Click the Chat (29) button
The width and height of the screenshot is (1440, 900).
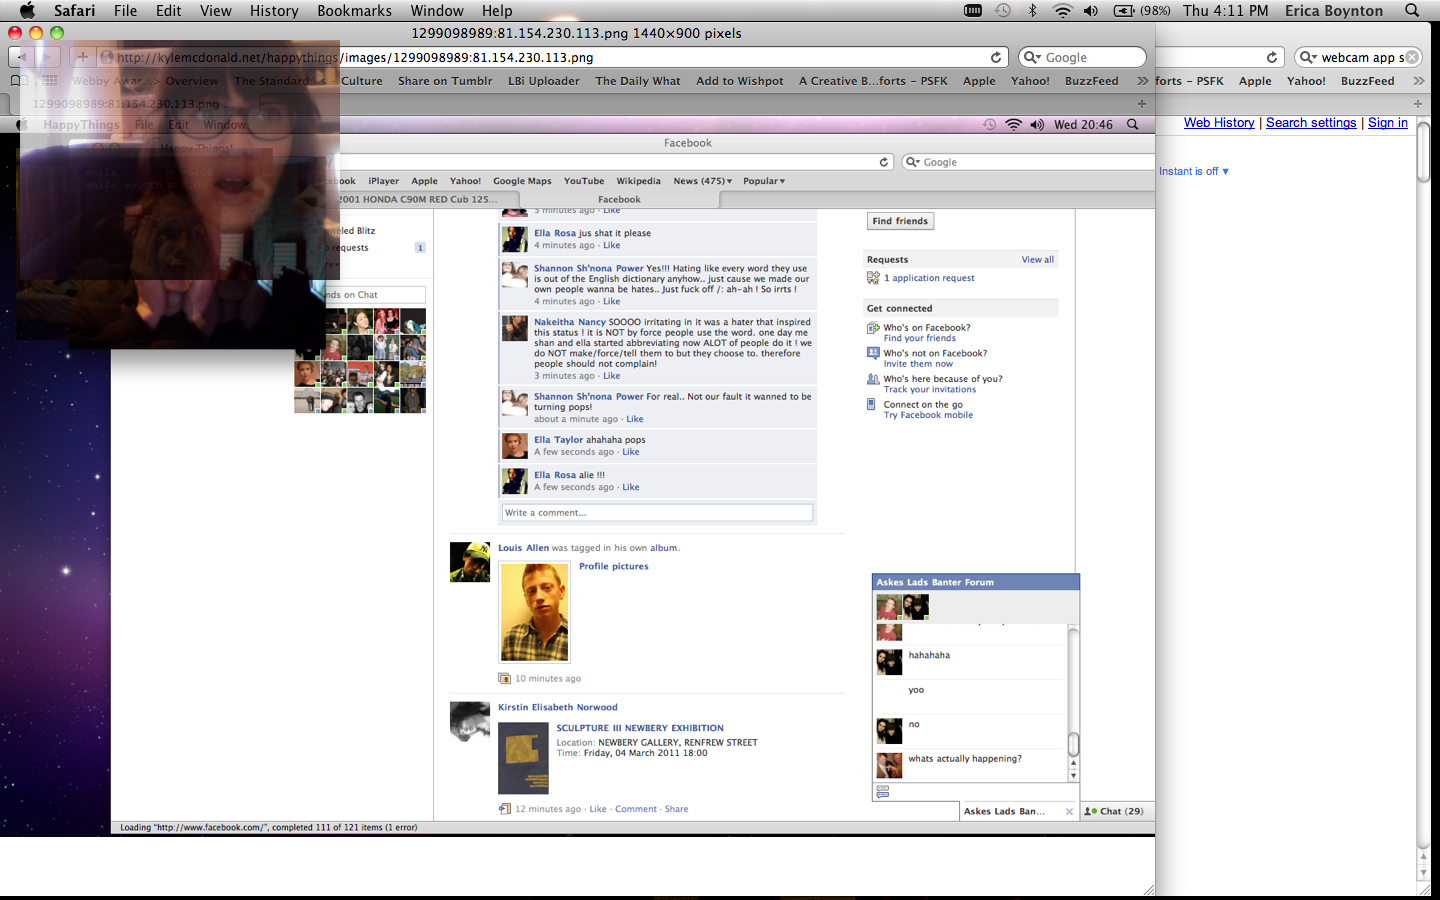1115,811
